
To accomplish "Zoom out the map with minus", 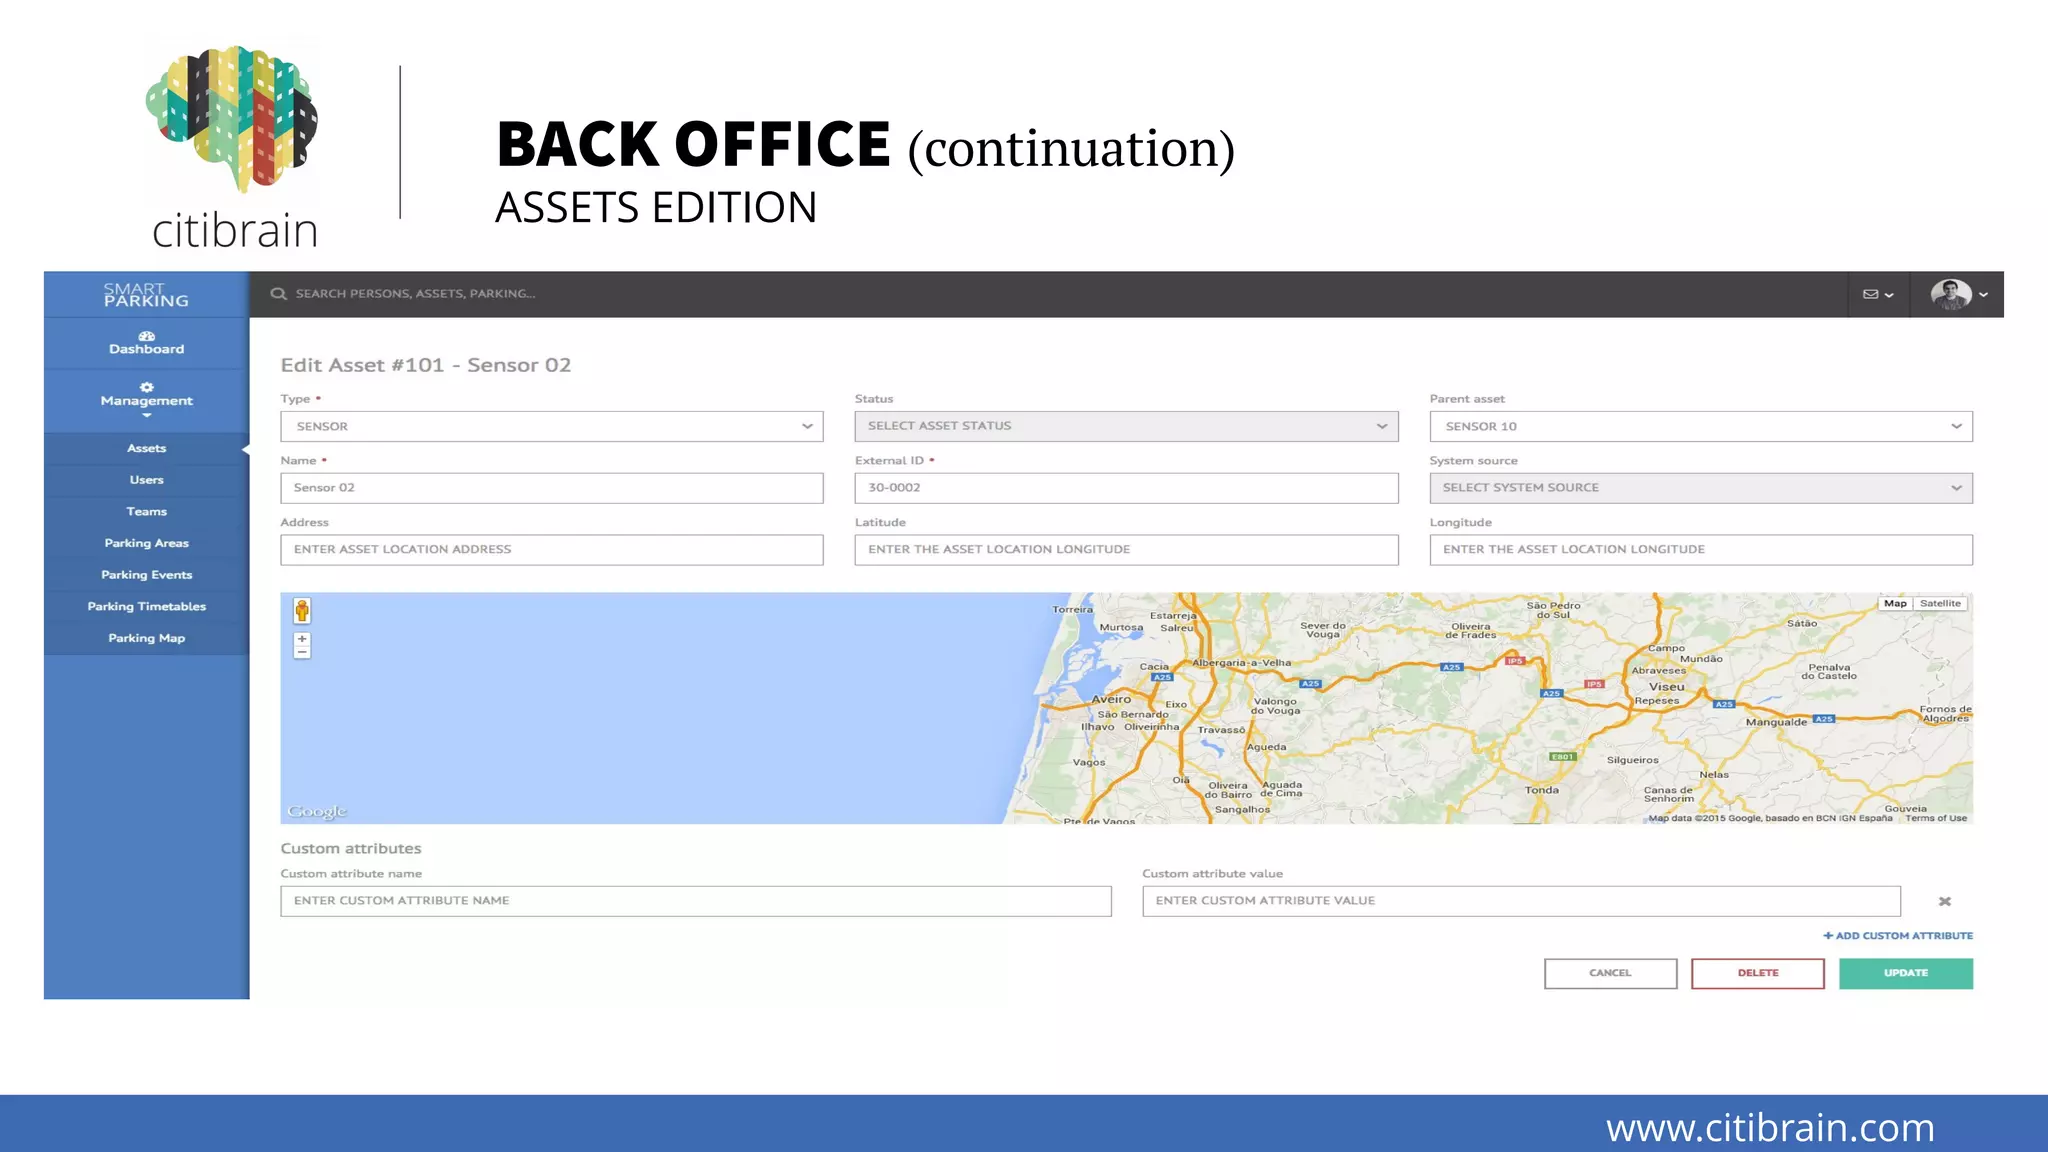I will click(x=302, y=652).
